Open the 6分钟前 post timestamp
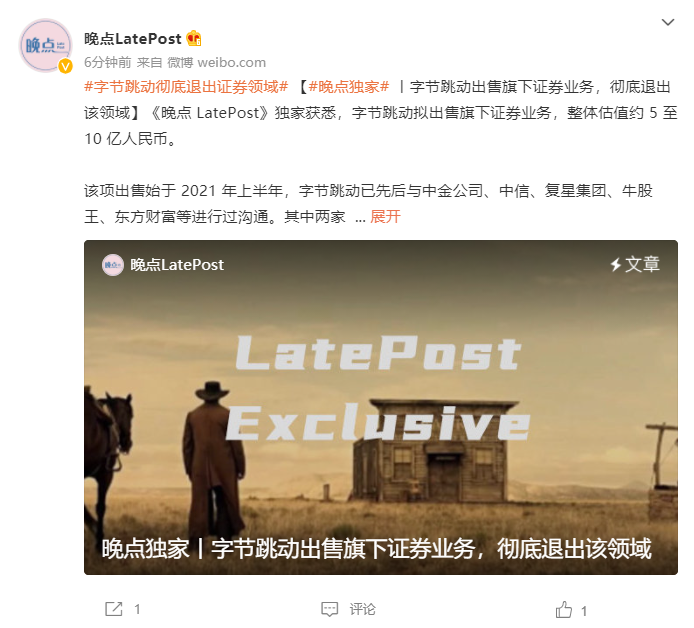 (x=108, y=62)
